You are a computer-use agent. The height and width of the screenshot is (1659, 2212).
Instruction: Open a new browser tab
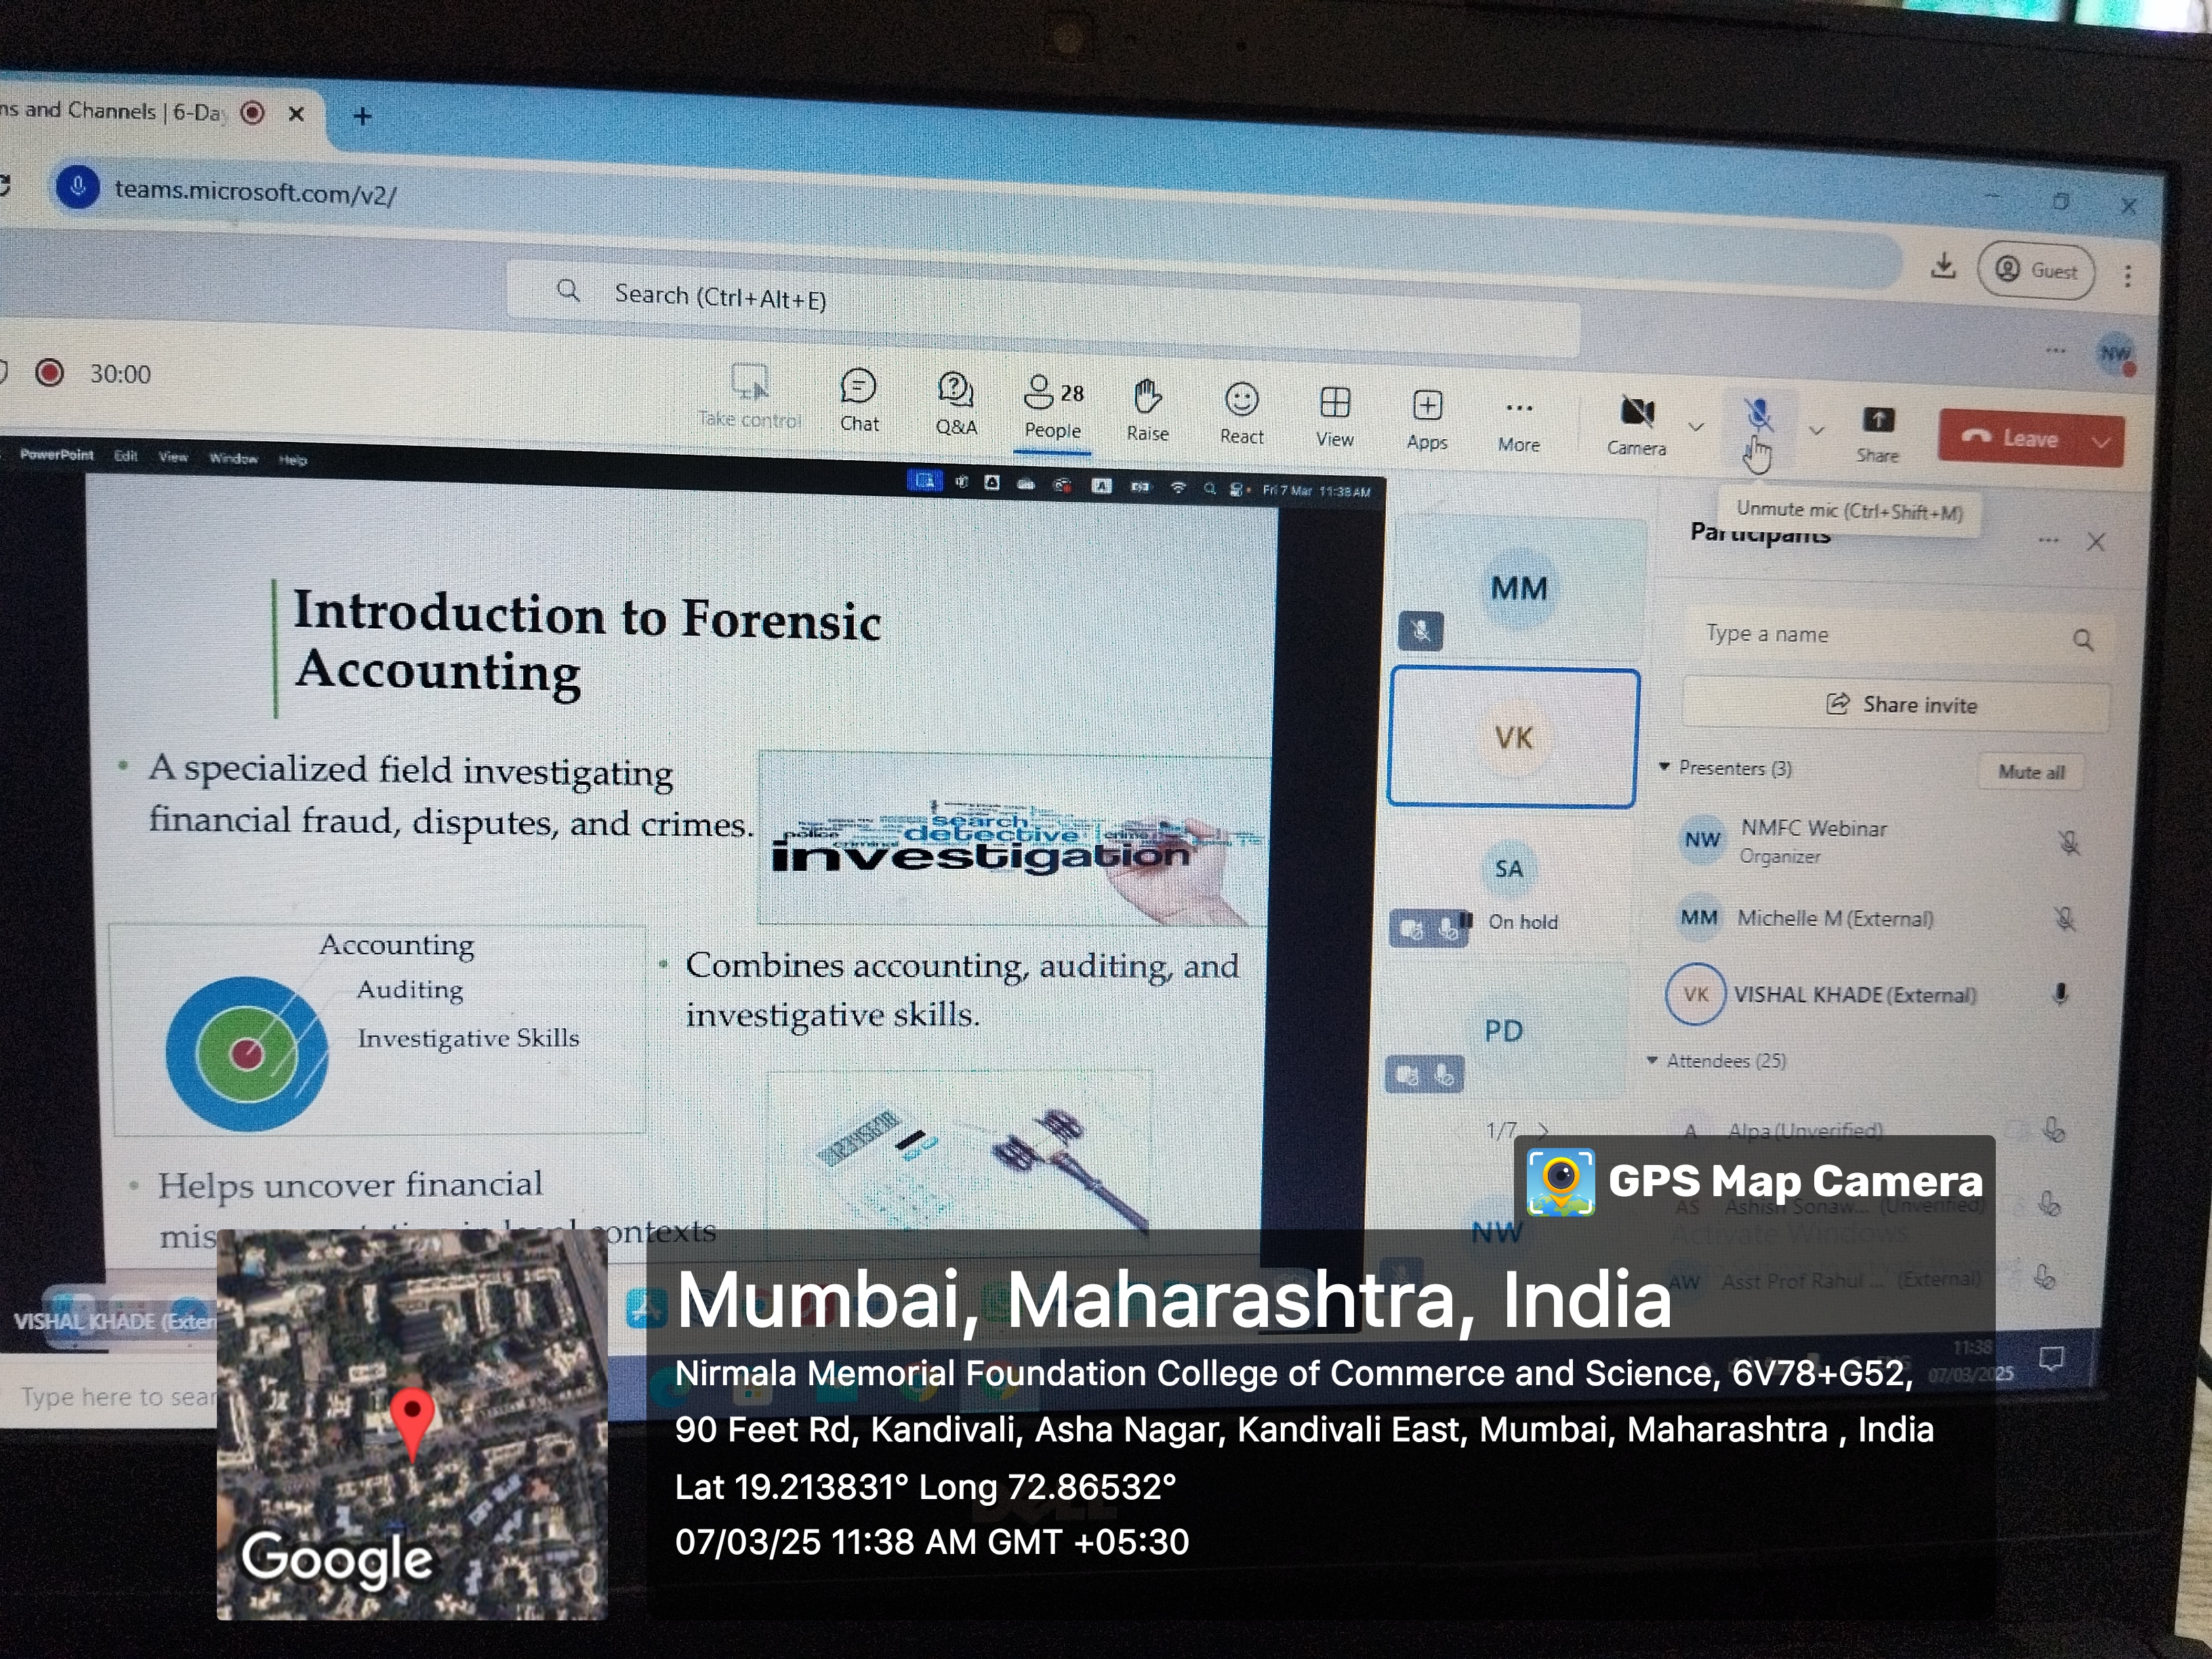click(x=362, y=116)
